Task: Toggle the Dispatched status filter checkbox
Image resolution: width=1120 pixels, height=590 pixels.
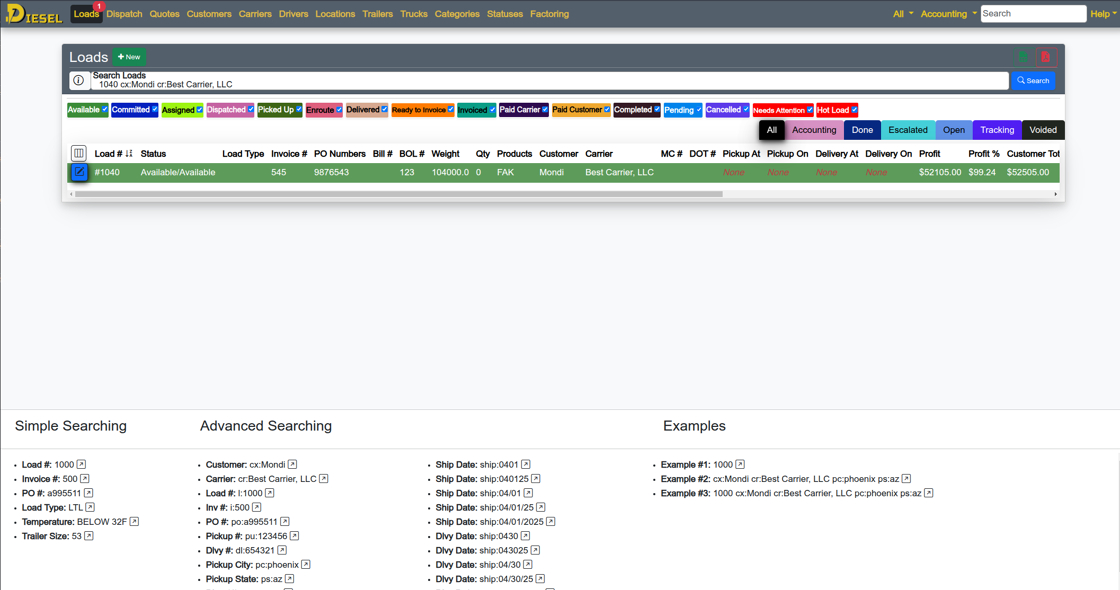Action: coord(251,109)
